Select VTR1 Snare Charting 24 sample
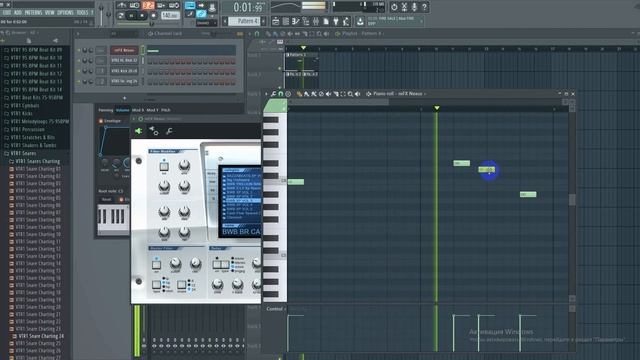 point(41,336)
